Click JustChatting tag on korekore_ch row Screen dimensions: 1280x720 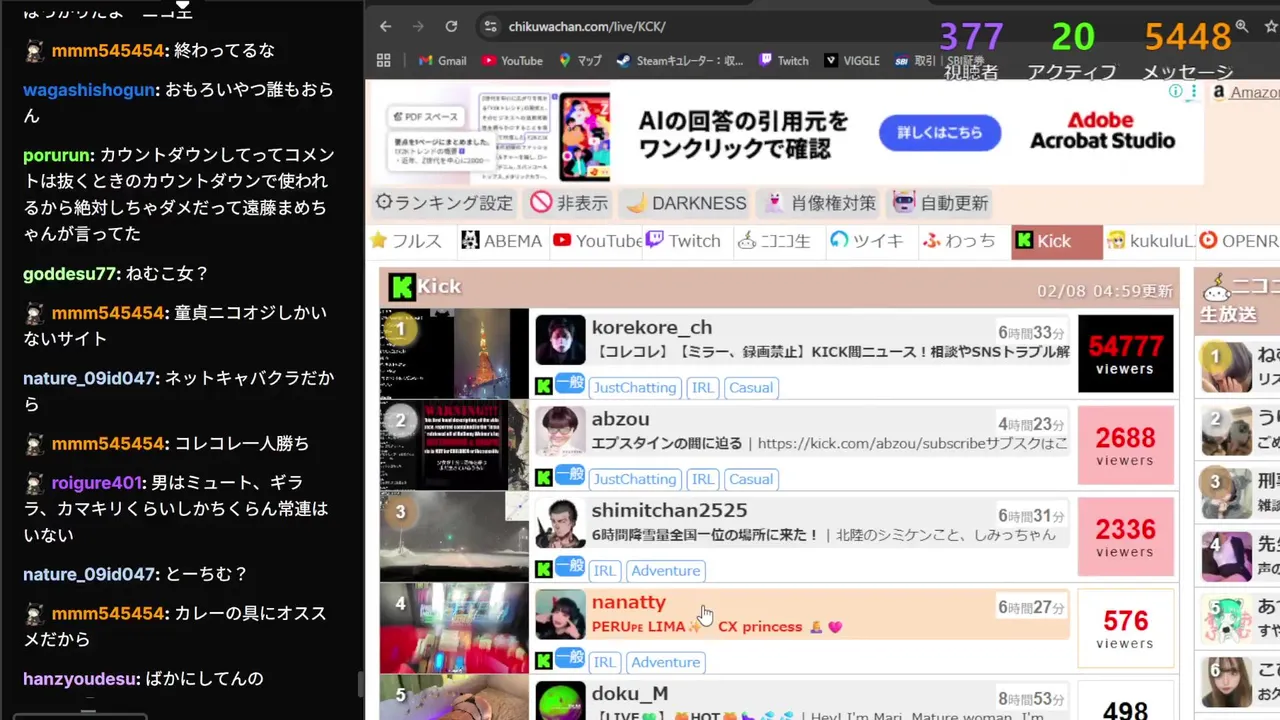coord(634,387)
